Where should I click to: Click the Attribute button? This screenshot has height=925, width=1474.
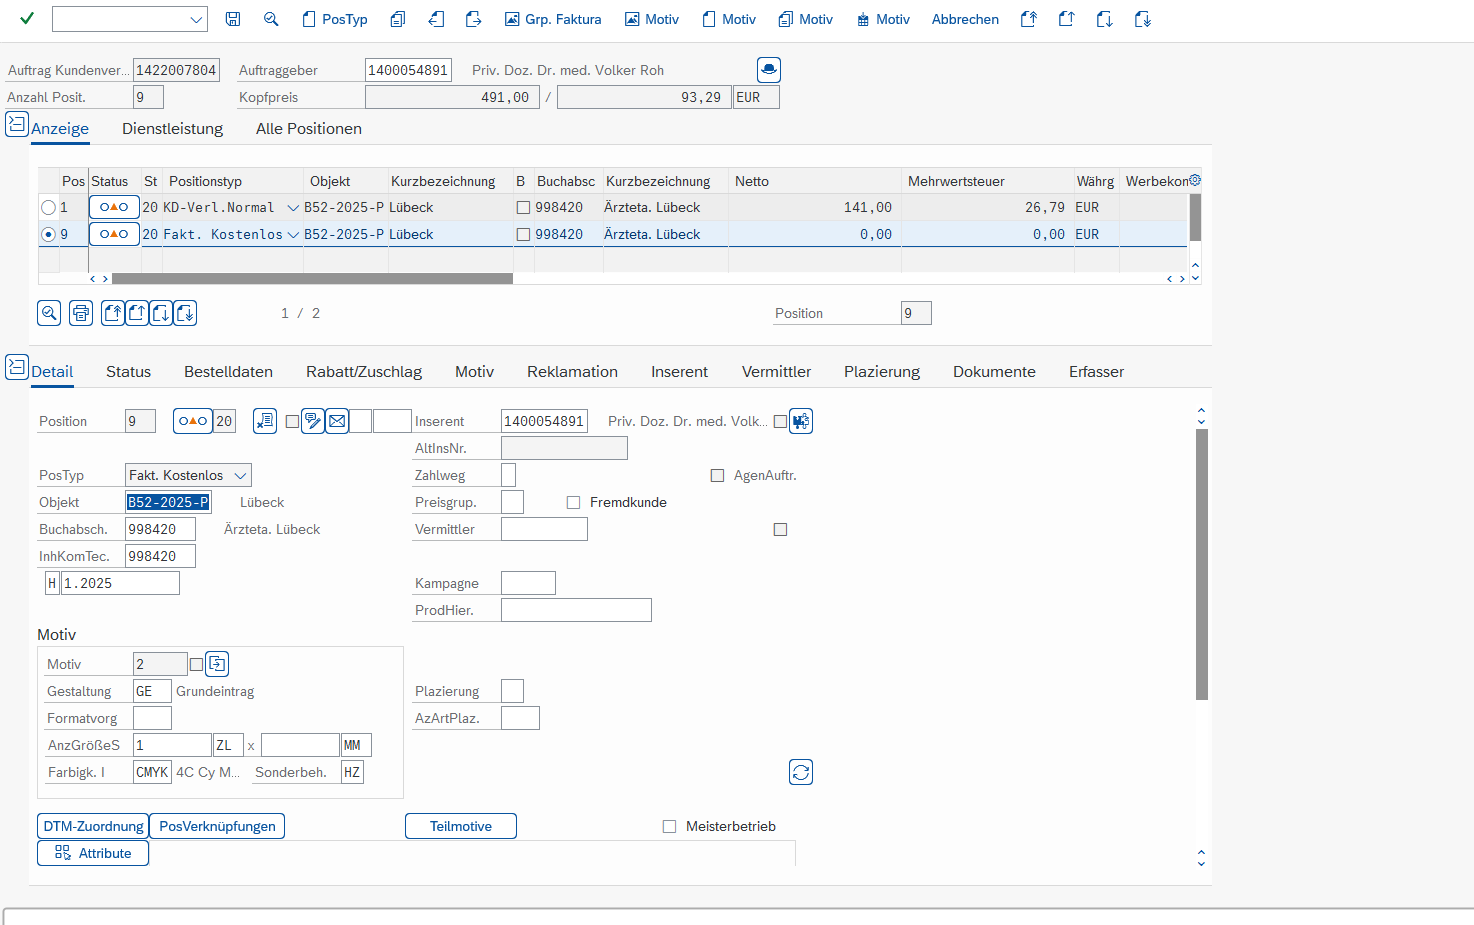click(x=93, y=853)
